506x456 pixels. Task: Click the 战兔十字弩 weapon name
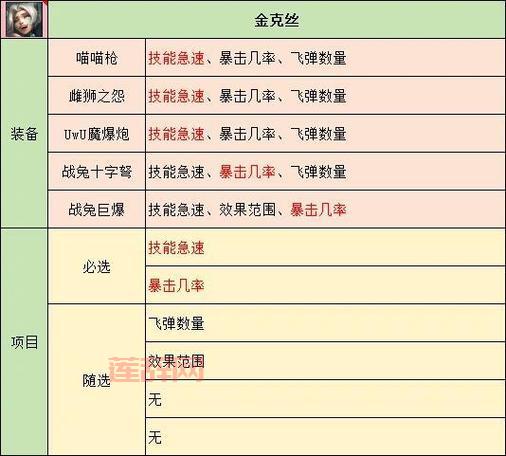click(x=97, y=172)
